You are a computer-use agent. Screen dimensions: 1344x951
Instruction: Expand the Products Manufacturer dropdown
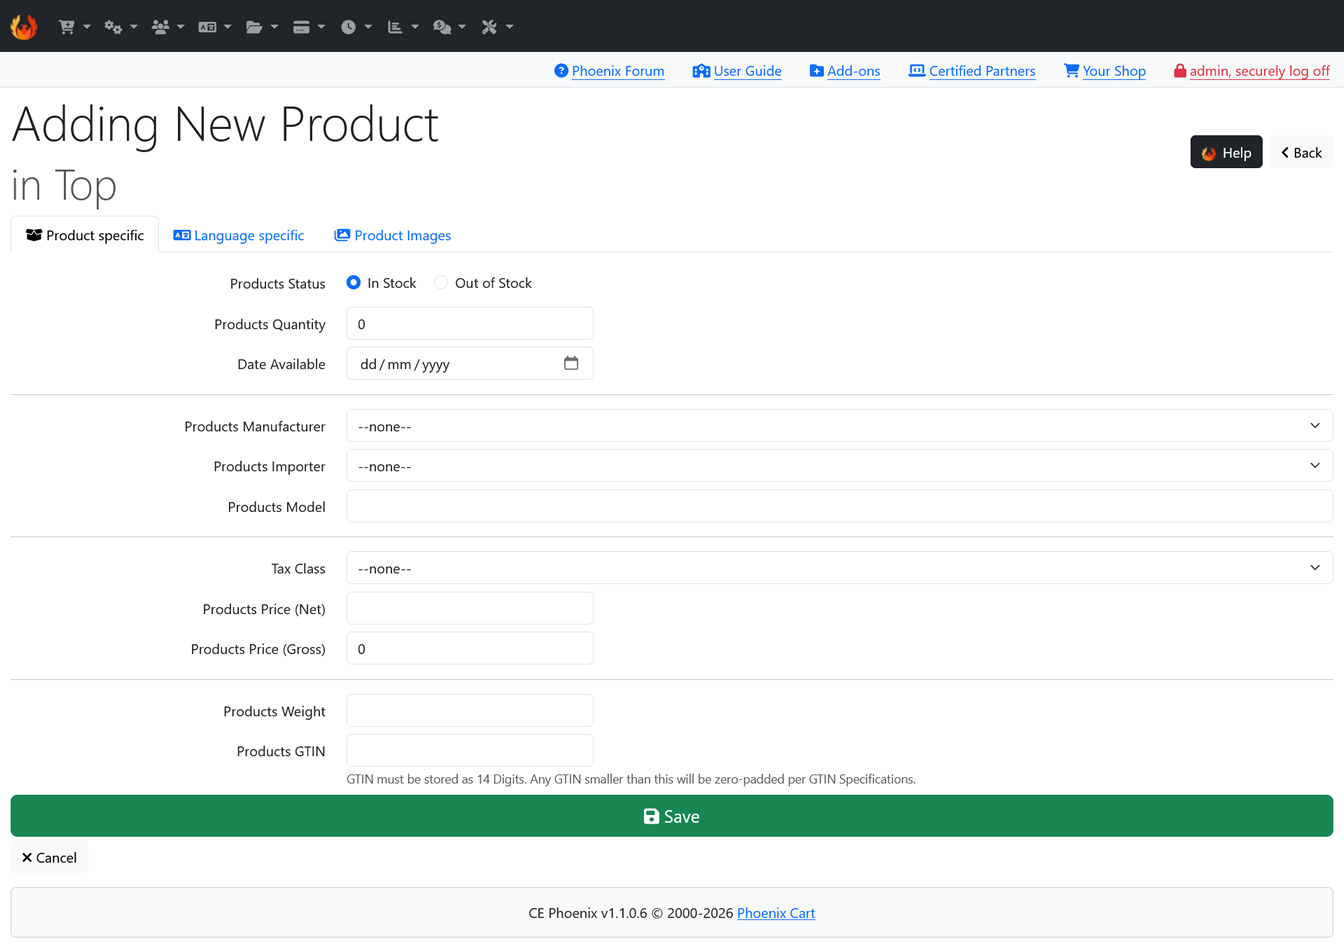(840, 426)
